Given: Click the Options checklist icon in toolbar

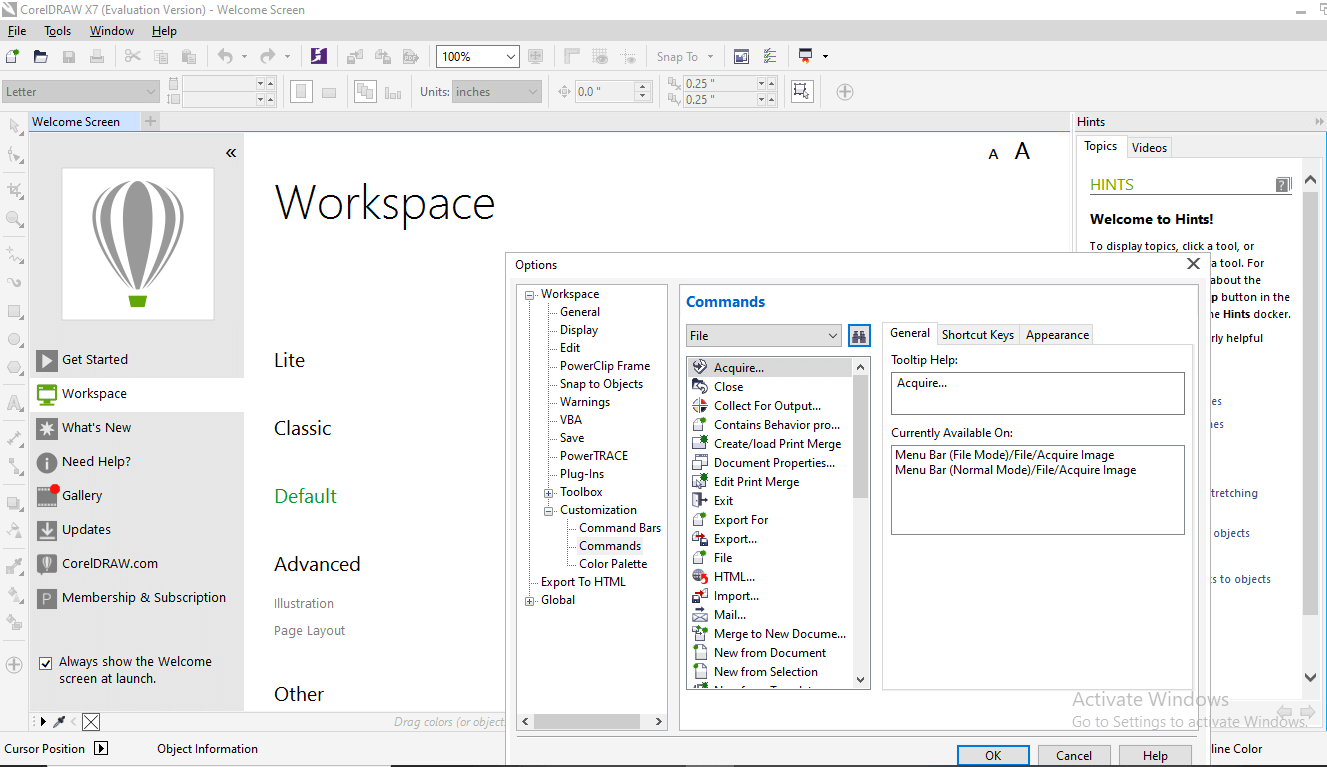Looking at the screenshot, I should click(x=770, y=56).
